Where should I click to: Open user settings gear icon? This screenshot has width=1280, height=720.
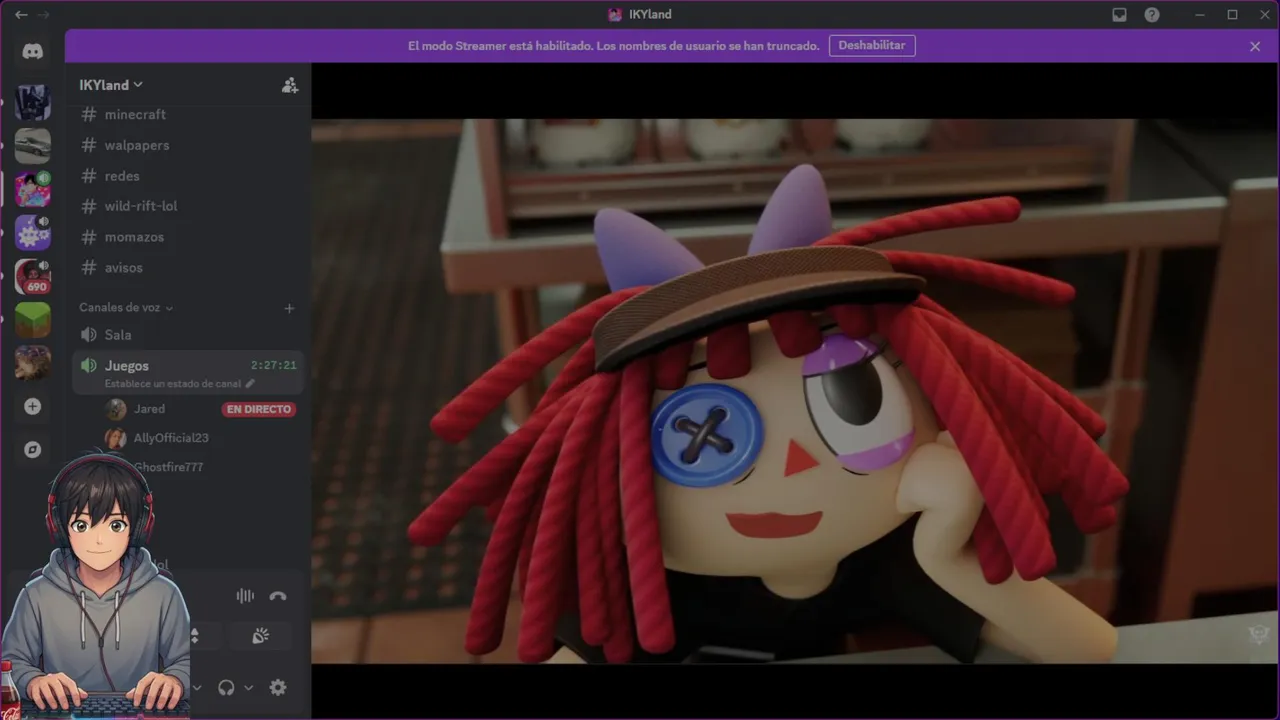coord(278,687)
